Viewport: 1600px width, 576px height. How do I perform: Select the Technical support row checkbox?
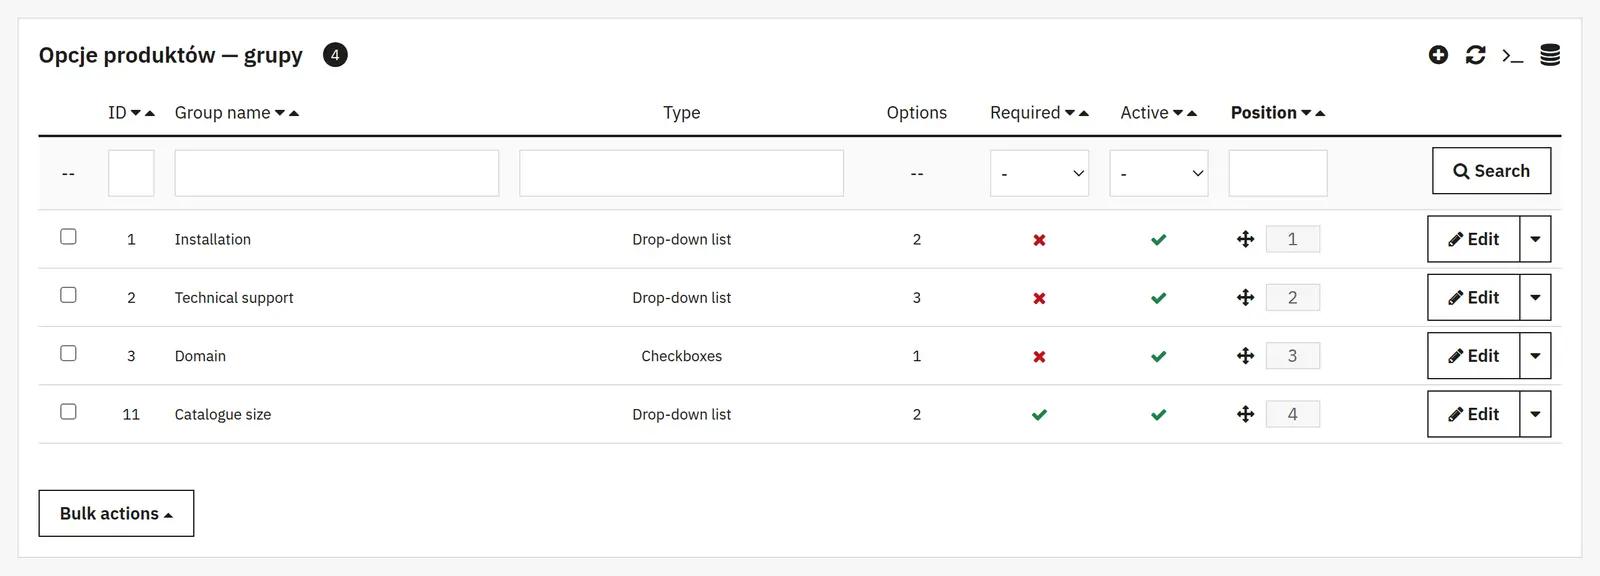(x=68, y=295)
